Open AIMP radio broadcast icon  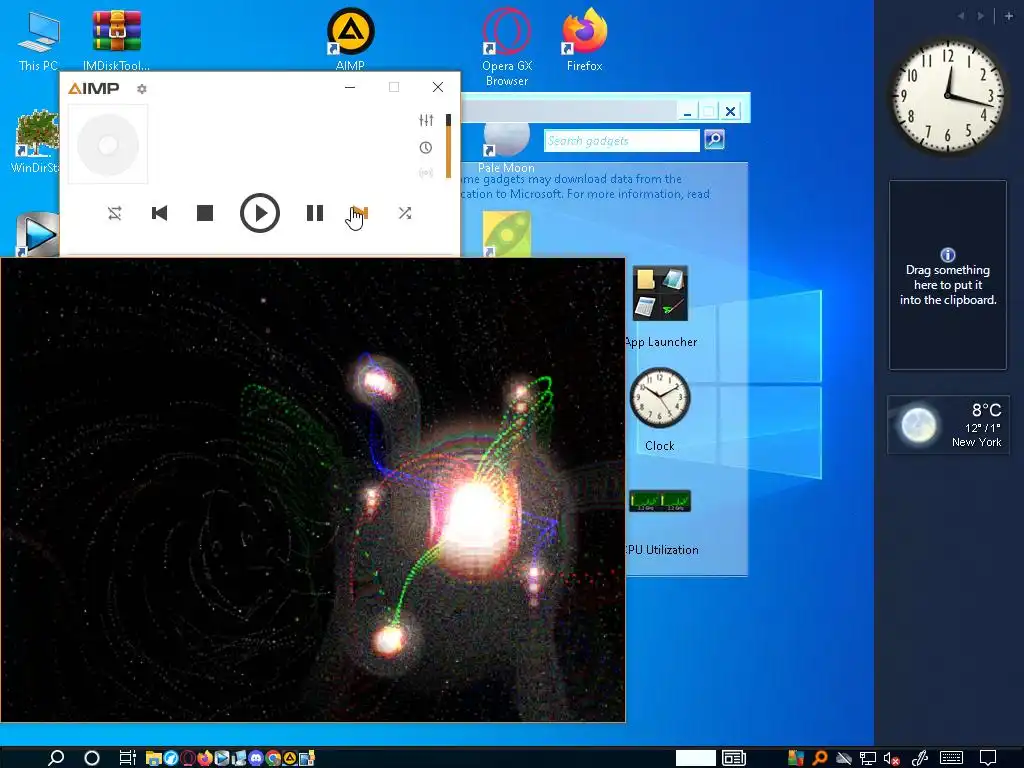click(426, 173)
